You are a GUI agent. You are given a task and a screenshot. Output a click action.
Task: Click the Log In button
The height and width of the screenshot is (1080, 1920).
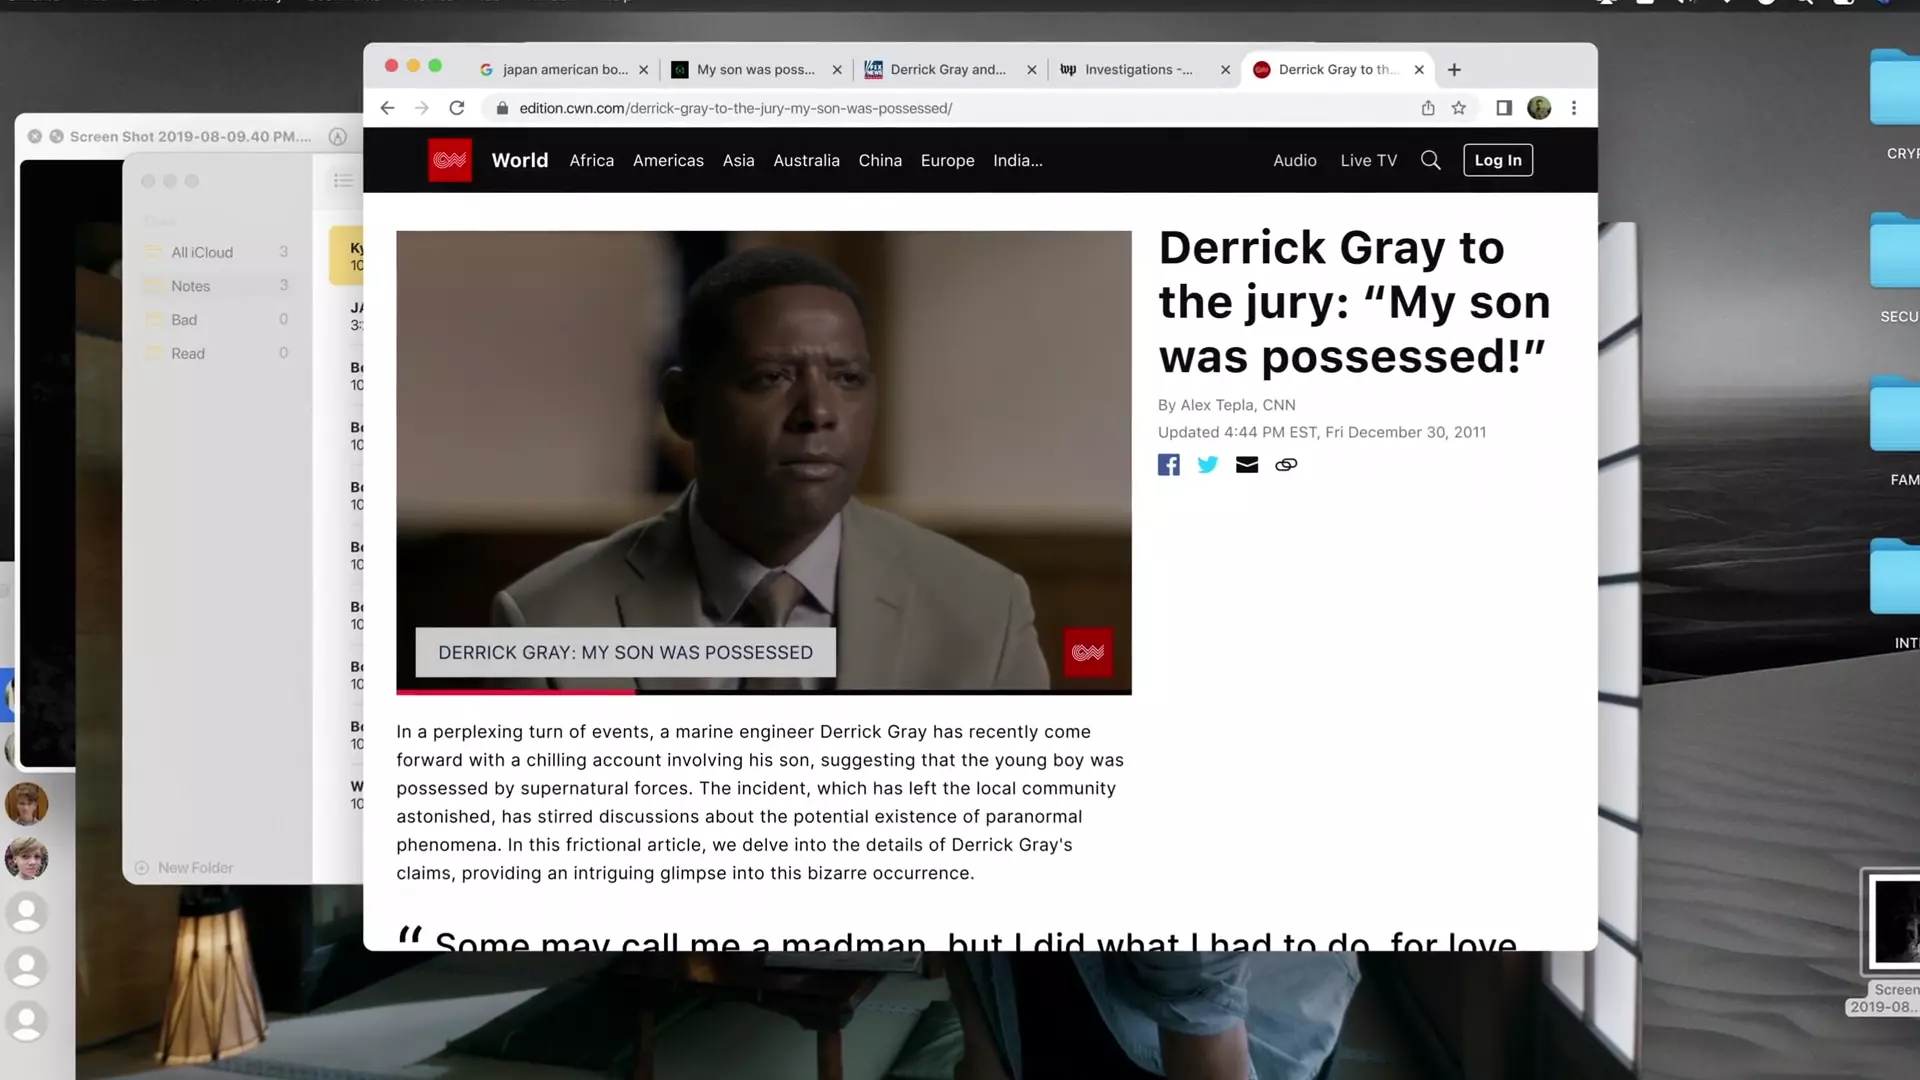pos(1498,160)
